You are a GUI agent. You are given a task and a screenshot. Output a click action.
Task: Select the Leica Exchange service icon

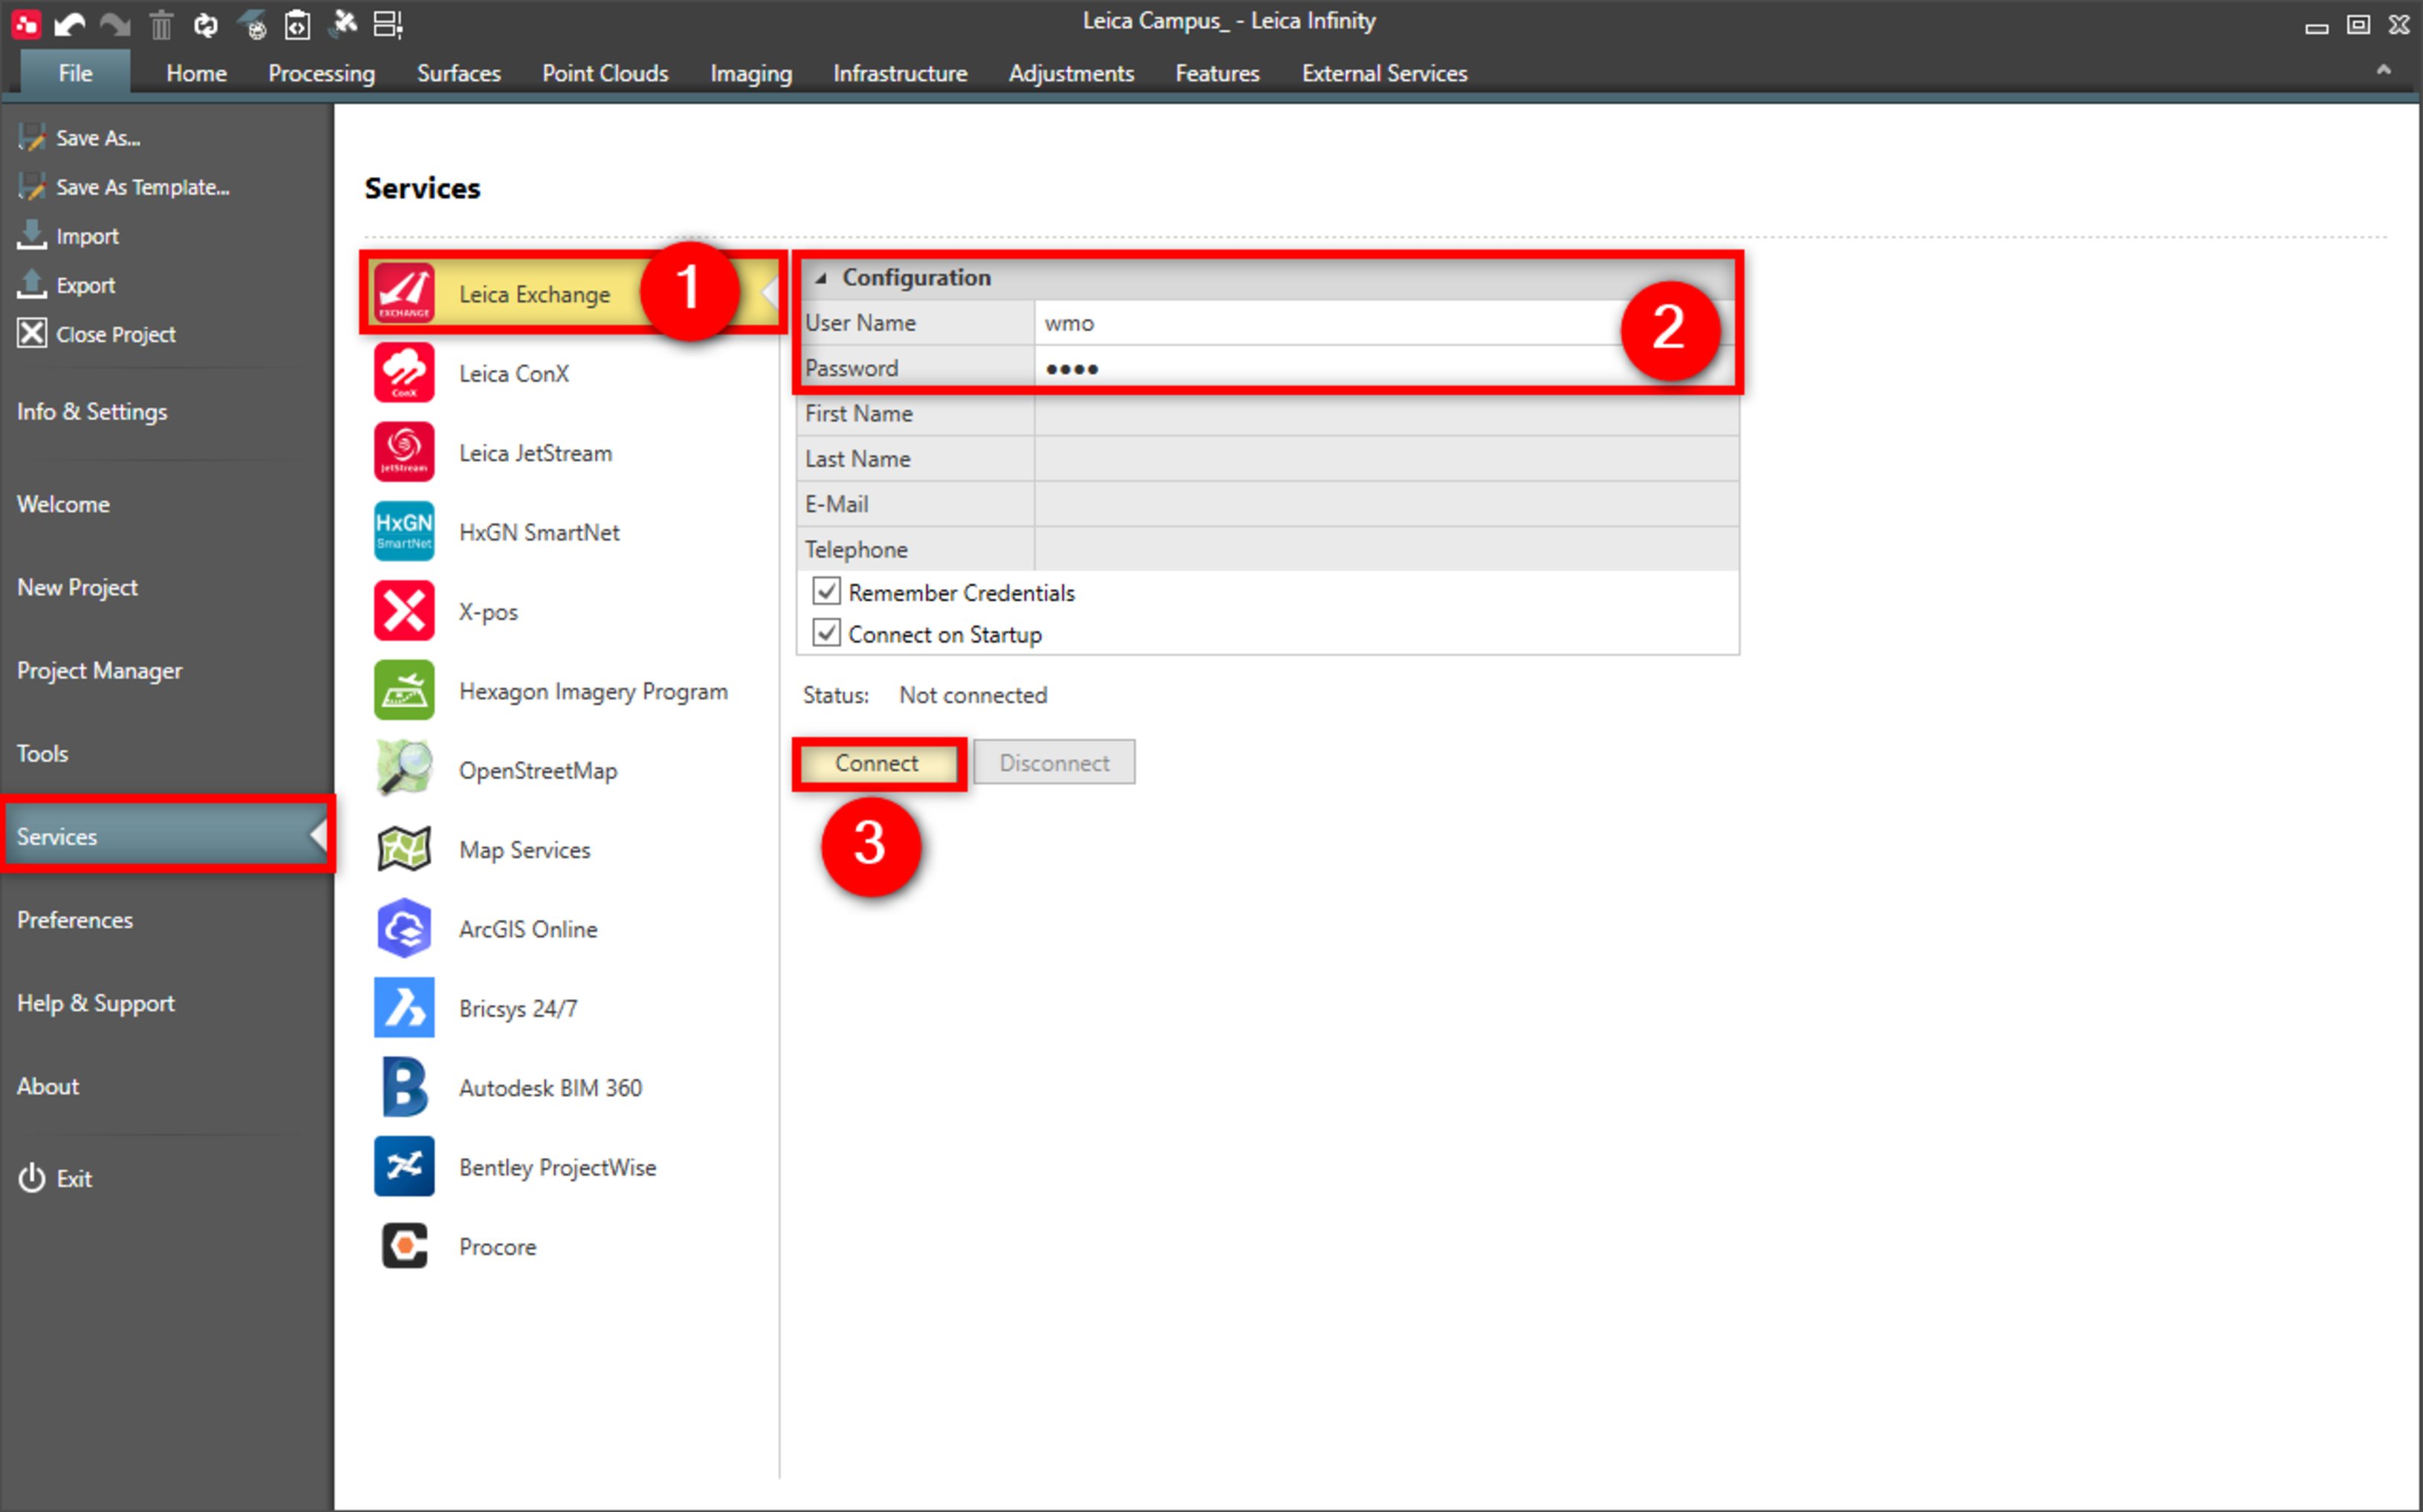point(404,293)
